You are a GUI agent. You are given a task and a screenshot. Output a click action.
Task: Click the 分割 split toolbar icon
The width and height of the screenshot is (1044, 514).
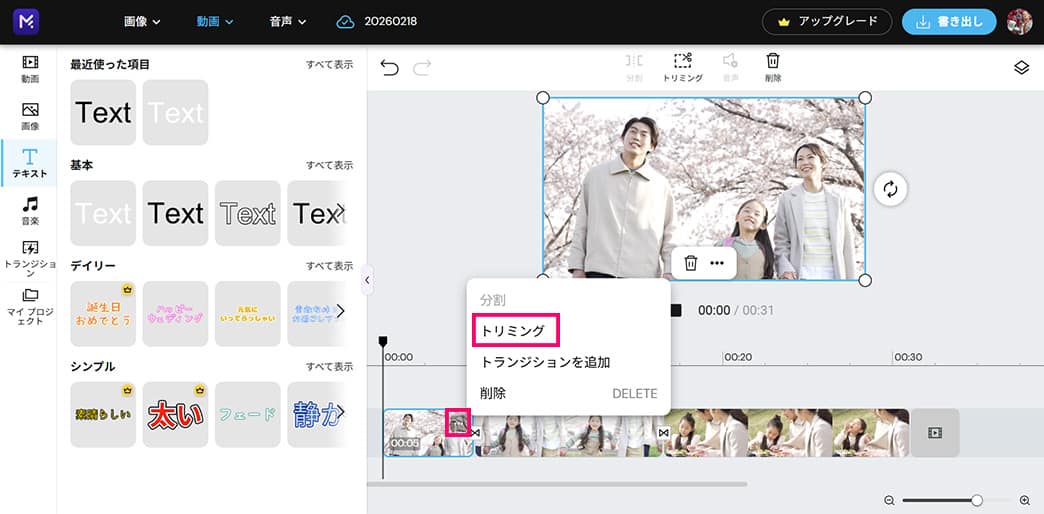pyautogui.click(x=634, y=67)
